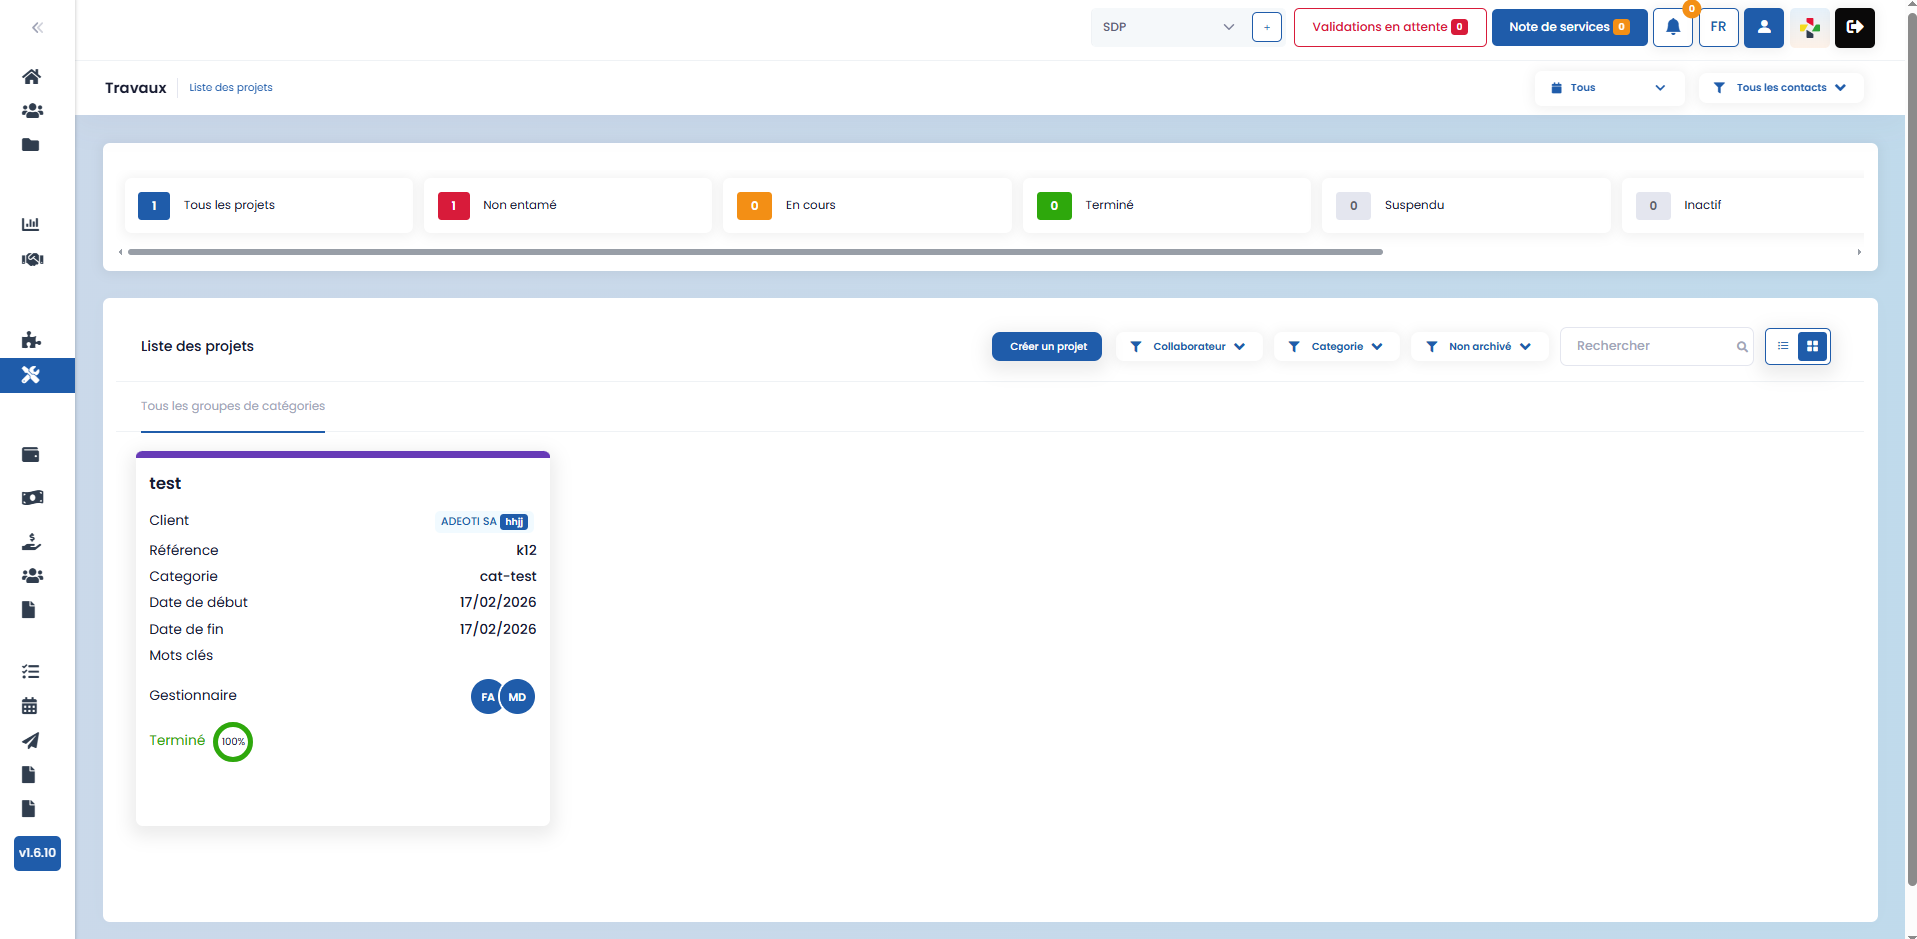1917x939 pixels.
Task: Click the Rechercher search field
Action: click(x=1652, y=346)
